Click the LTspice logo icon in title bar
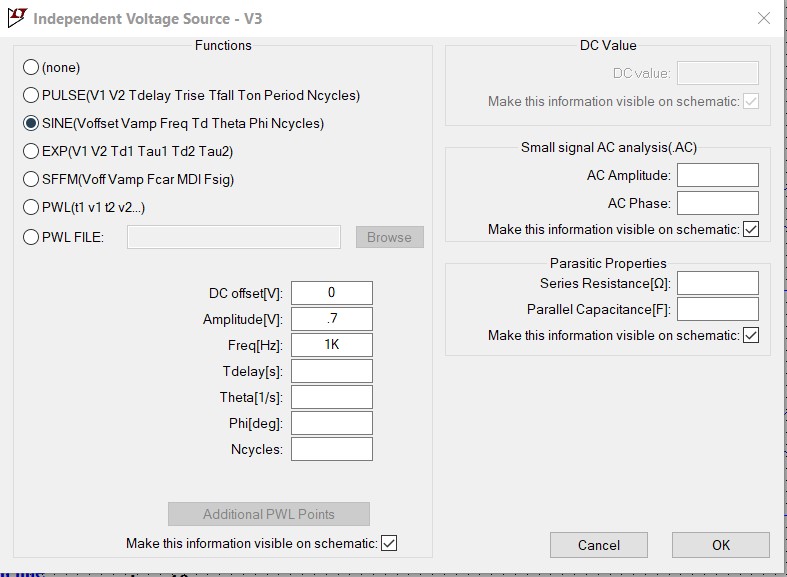 pos(17,18)
